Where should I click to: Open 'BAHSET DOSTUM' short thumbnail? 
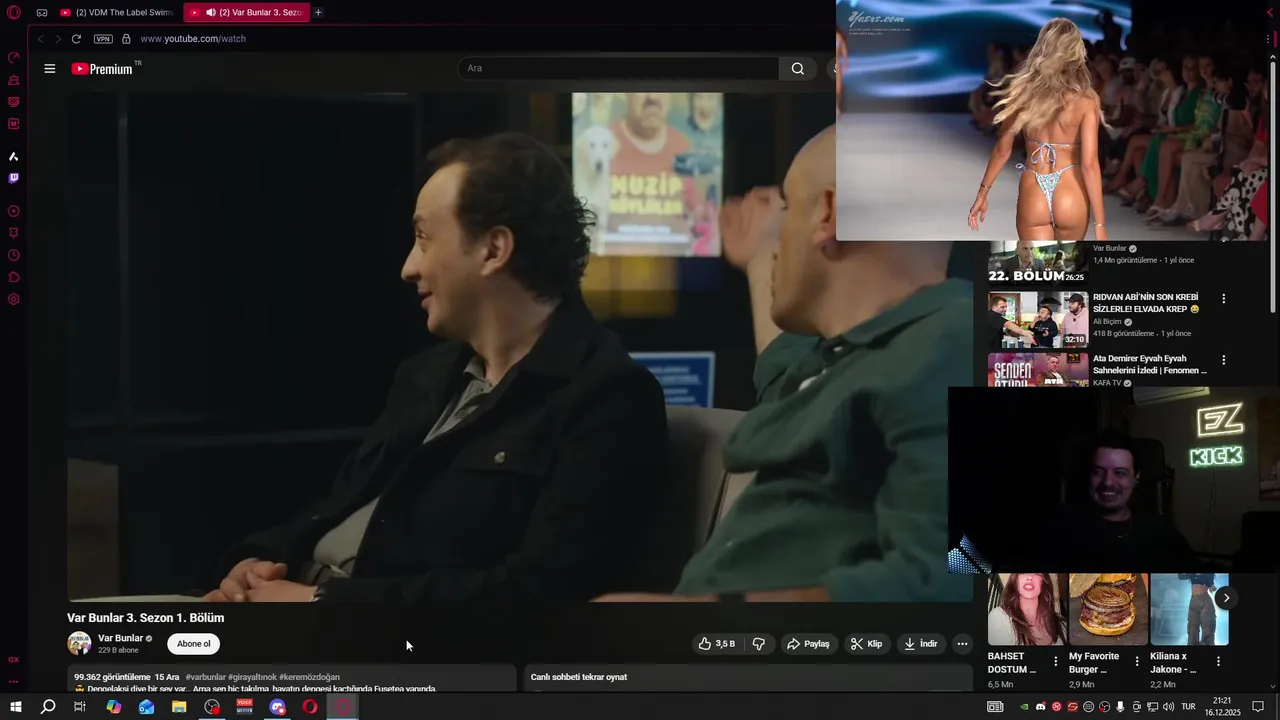tap(1027, 609)
